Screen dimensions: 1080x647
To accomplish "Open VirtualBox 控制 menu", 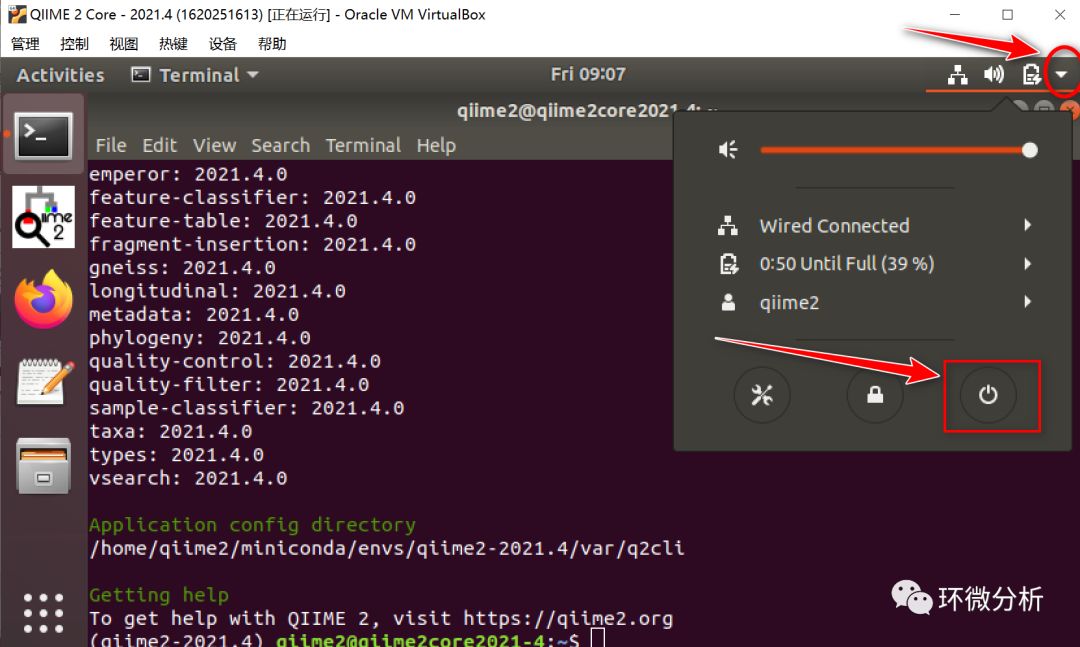I will pyautogui.click(x=74, y=44).
